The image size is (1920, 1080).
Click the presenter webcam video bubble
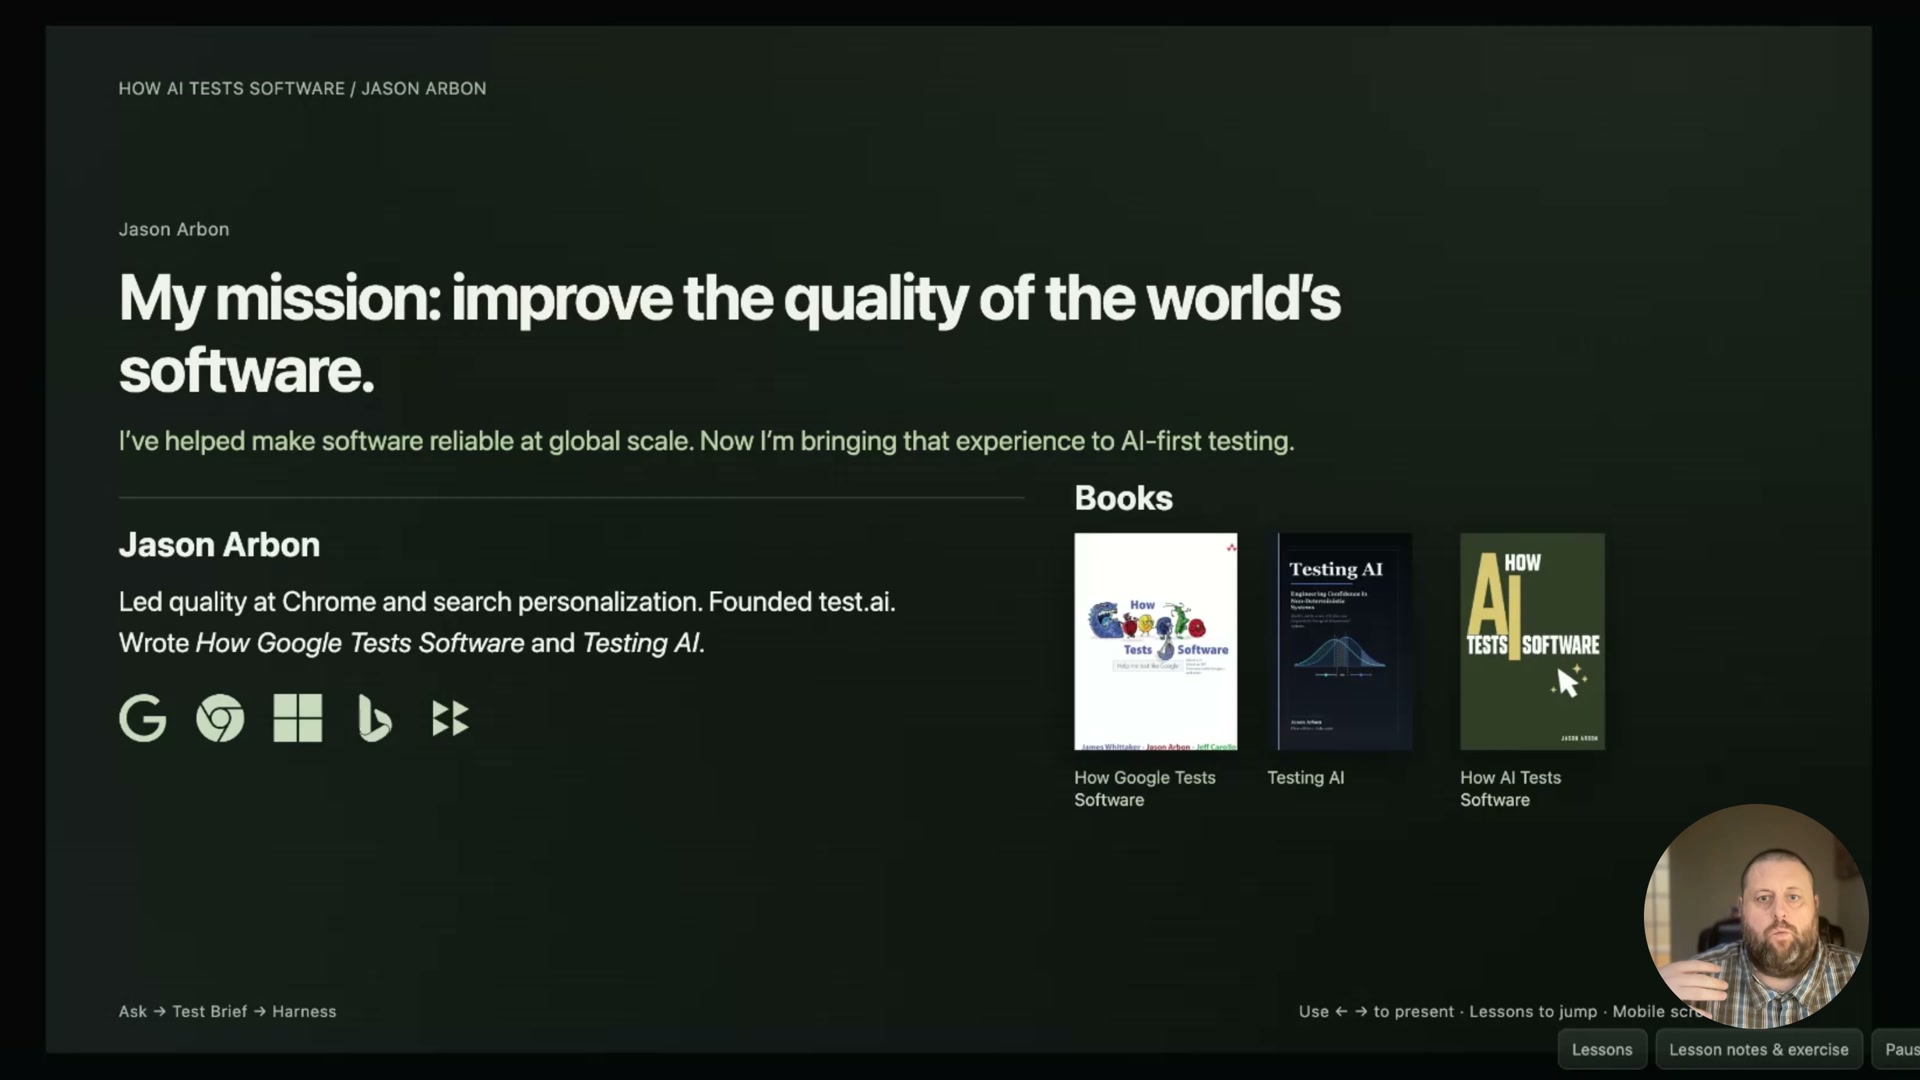pos(1756,916)
